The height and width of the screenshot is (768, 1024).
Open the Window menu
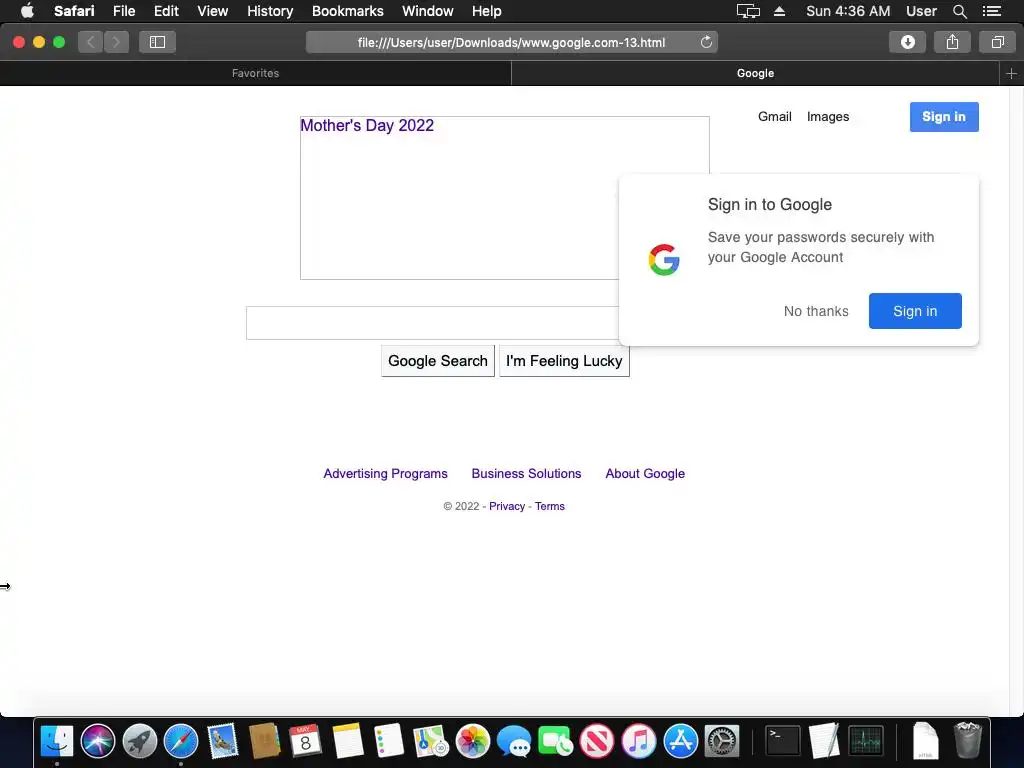428,11
